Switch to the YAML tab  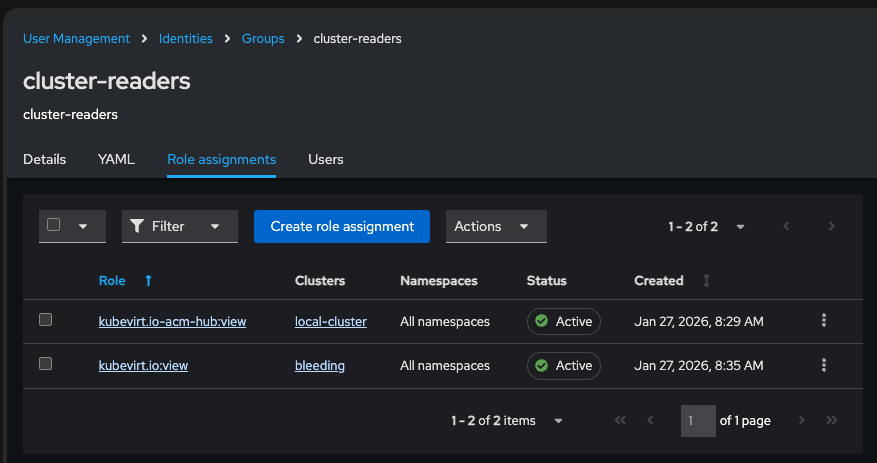[x=116, y=159]
